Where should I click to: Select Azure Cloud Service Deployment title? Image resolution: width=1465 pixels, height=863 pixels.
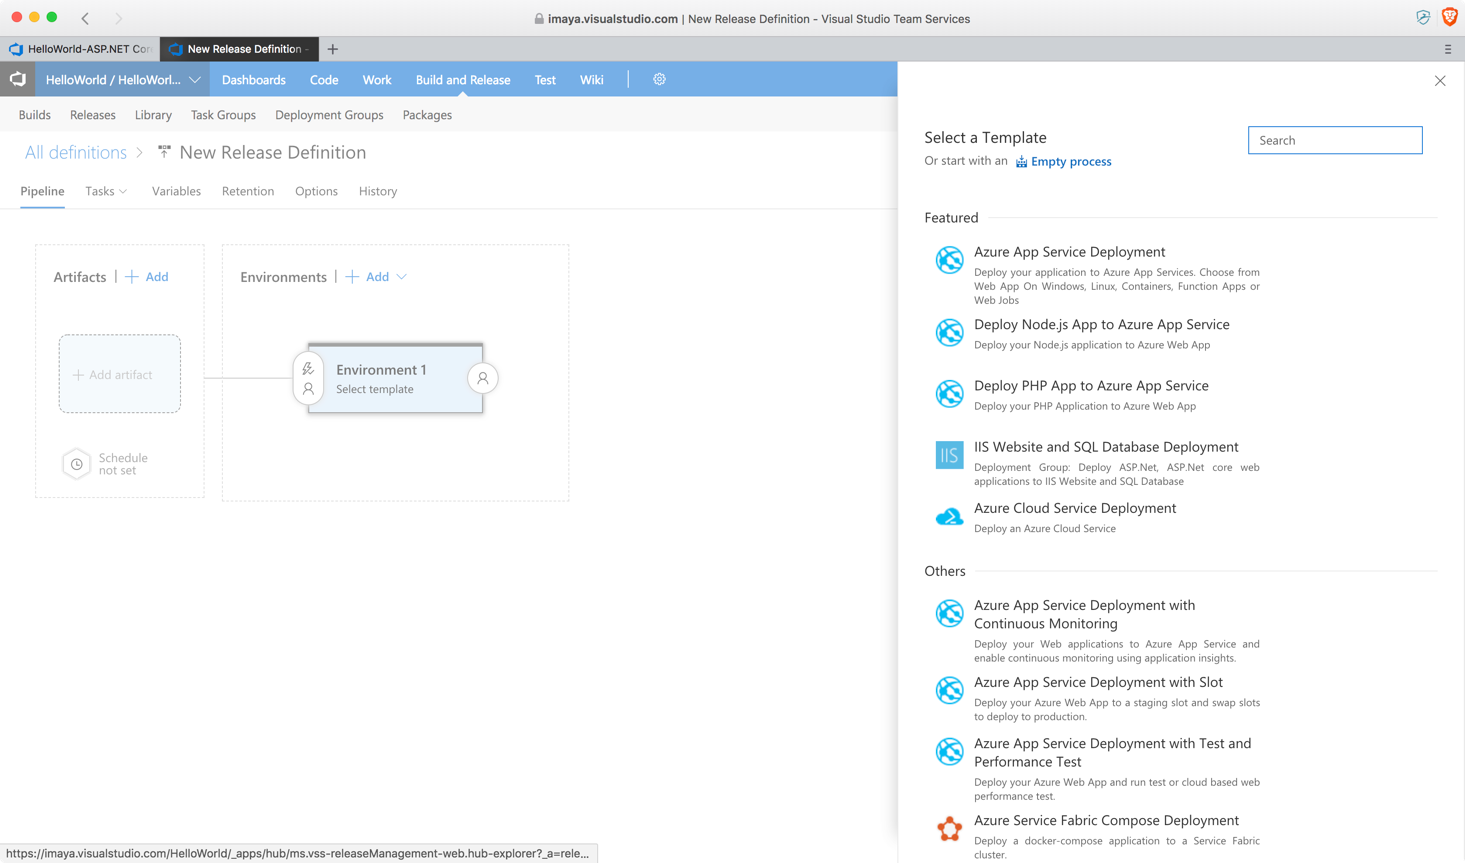[x=1075, y=508]
